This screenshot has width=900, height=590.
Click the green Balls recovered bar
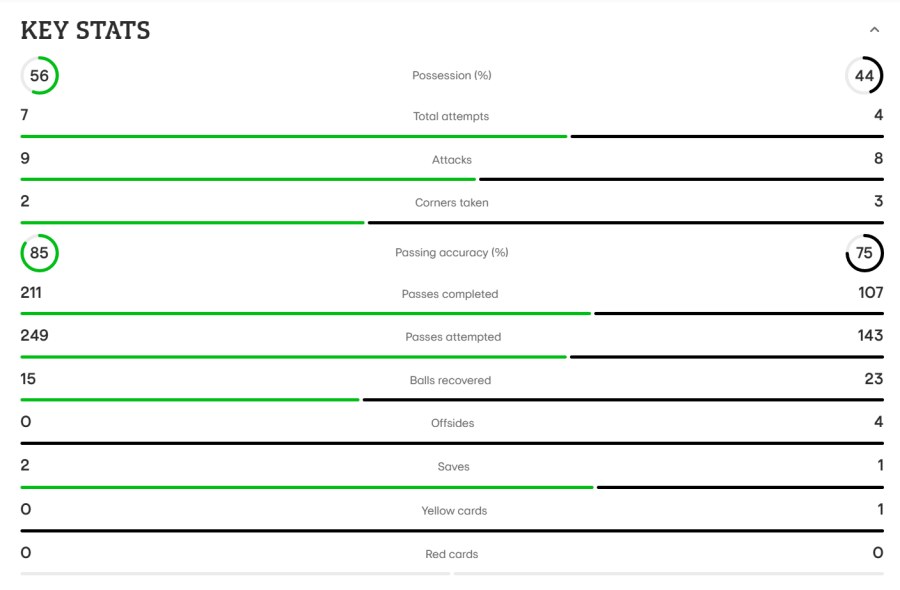(x=190, y=400)
